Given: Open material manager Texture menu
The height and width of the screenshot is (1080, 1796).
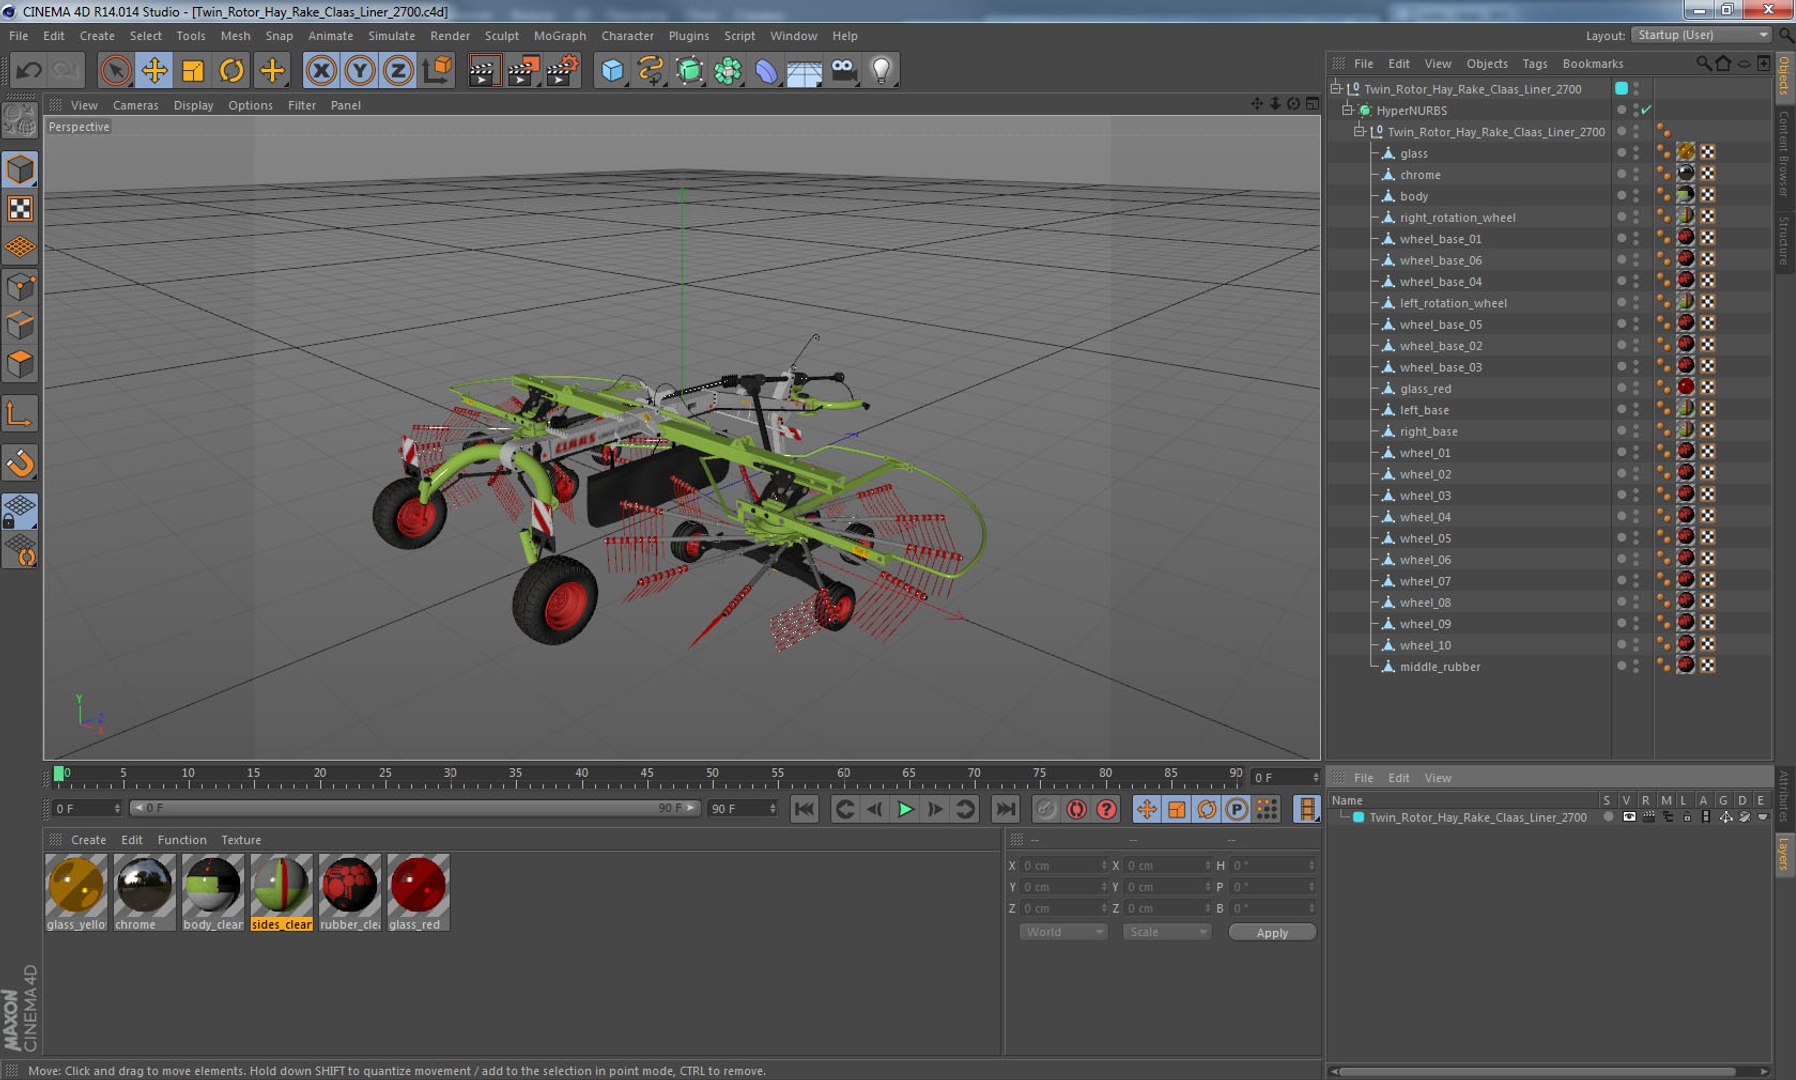Looking at the screenshot, I should 241,840.
